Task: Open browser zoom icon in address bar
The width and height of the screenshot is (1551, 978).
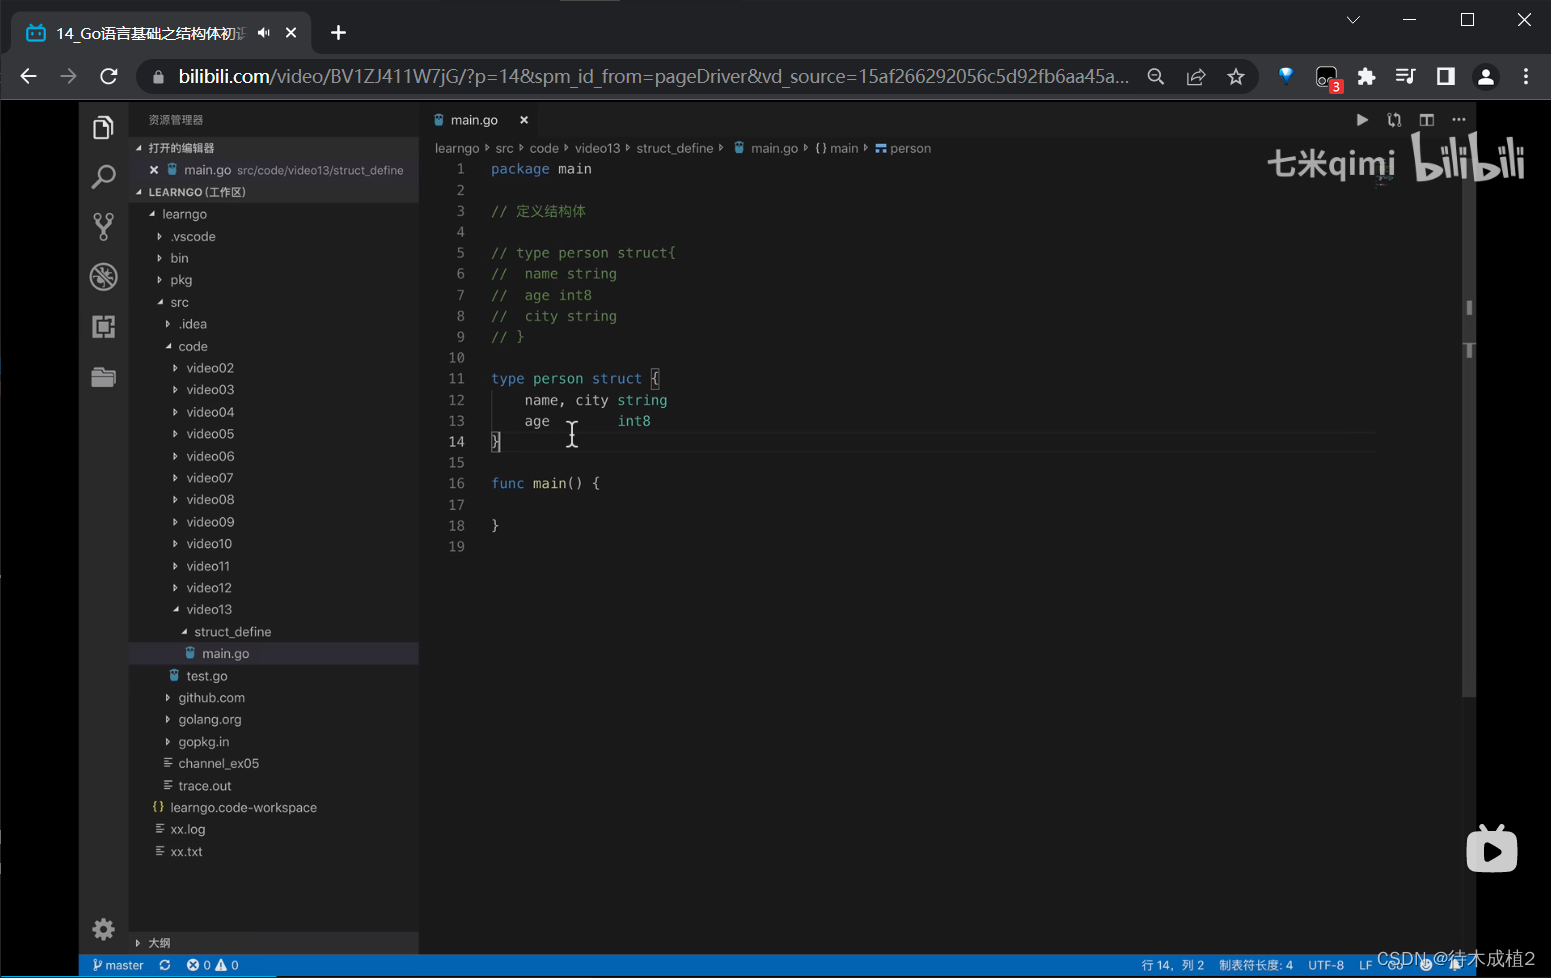Action: tap(1156, 77)
